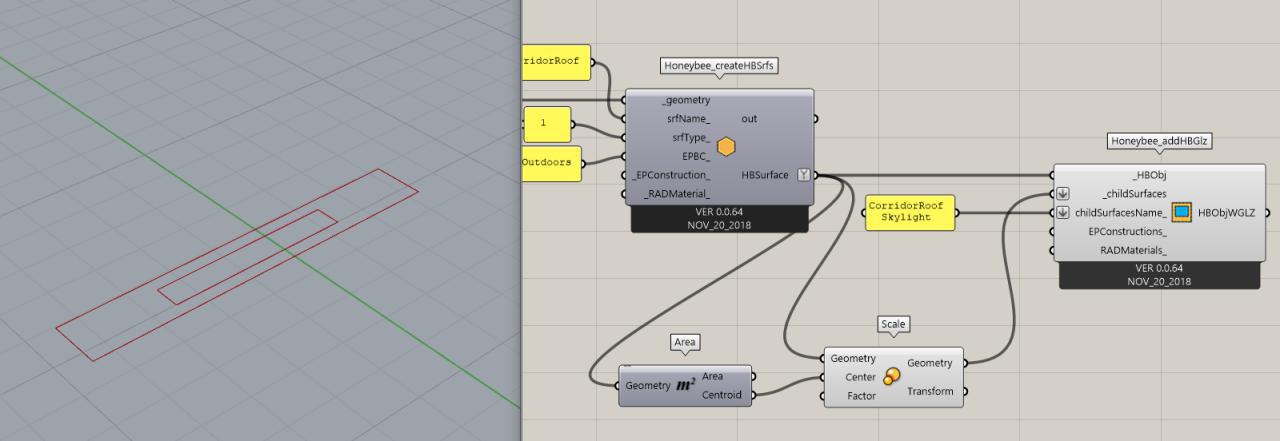Click the Geometry input of Scale component
Screen dimensions: 1280x441
853,358
